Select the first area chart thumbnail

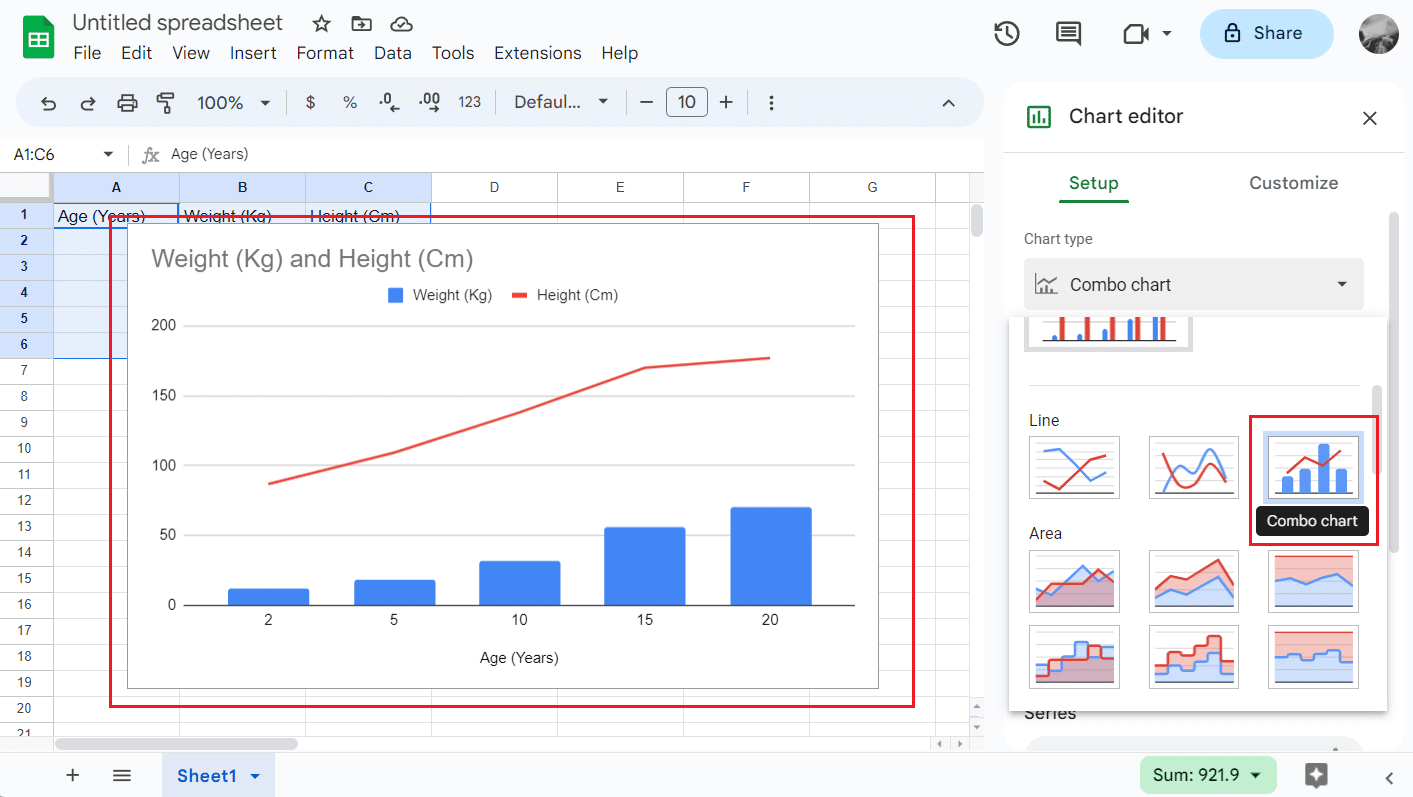click(x=1074, y=581)
